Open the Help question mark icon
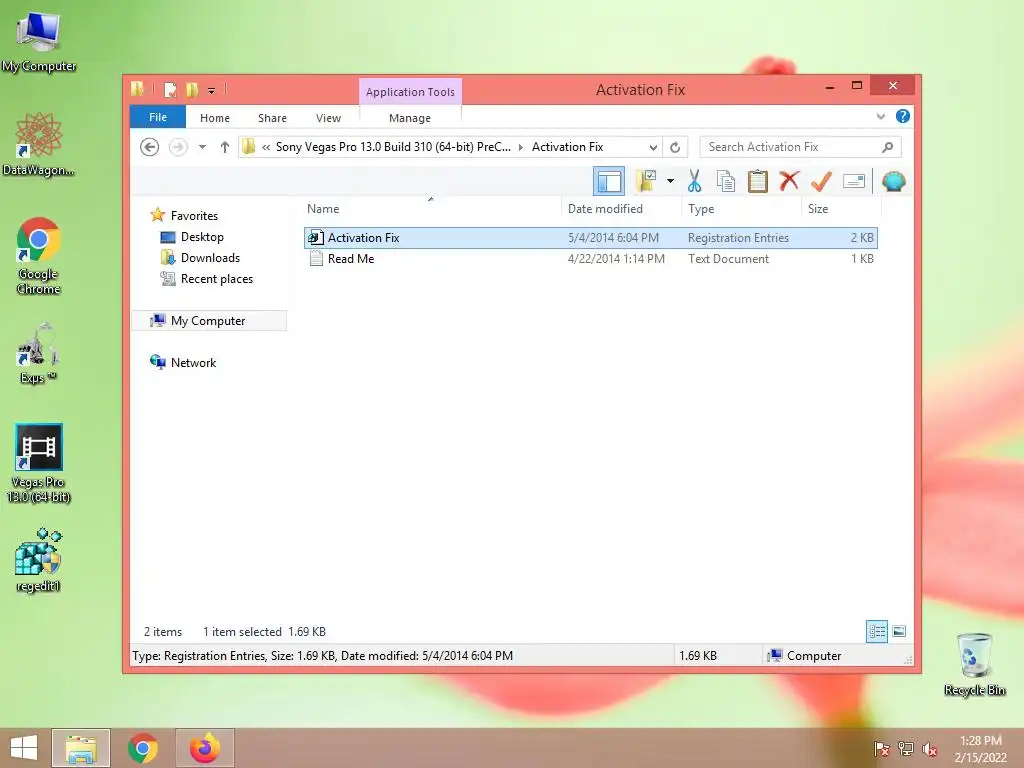 [x=903, y=116]
